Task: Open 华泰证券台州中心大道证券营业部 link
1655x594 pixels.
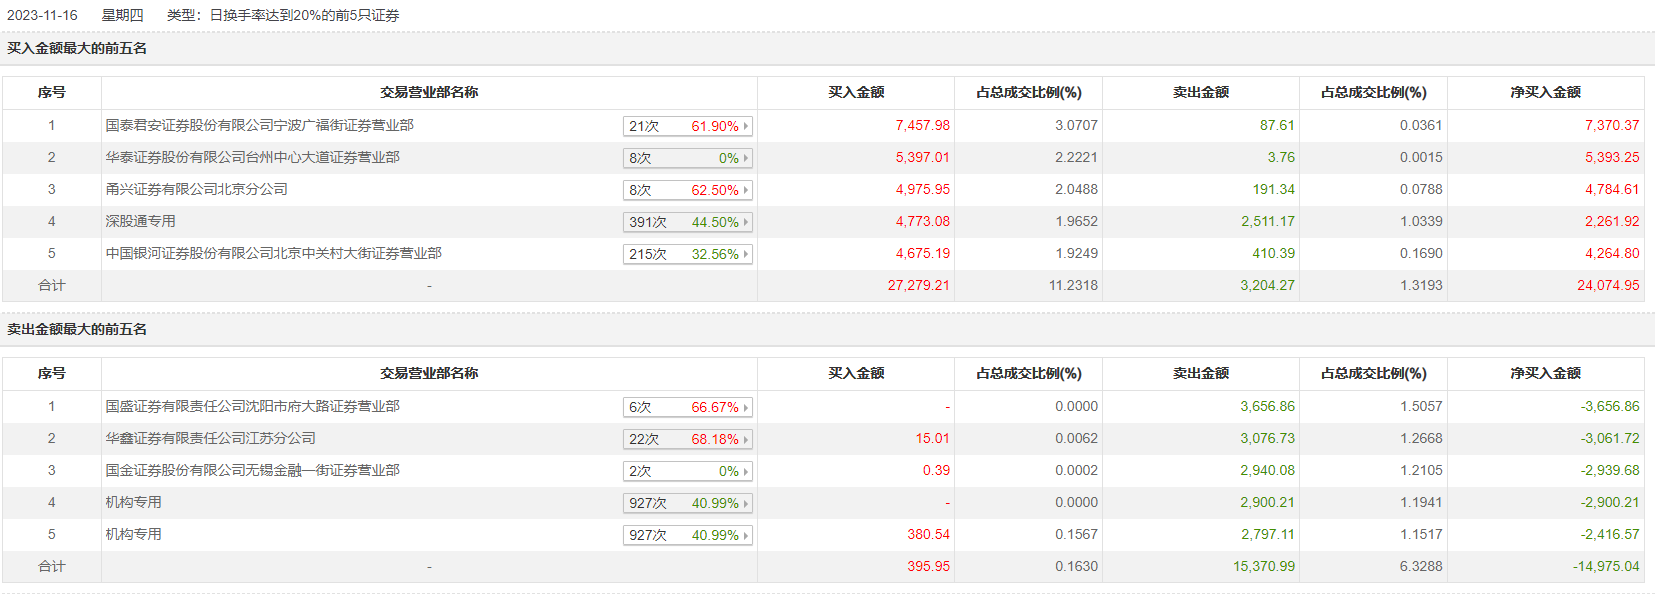Action: coord(252,157)
